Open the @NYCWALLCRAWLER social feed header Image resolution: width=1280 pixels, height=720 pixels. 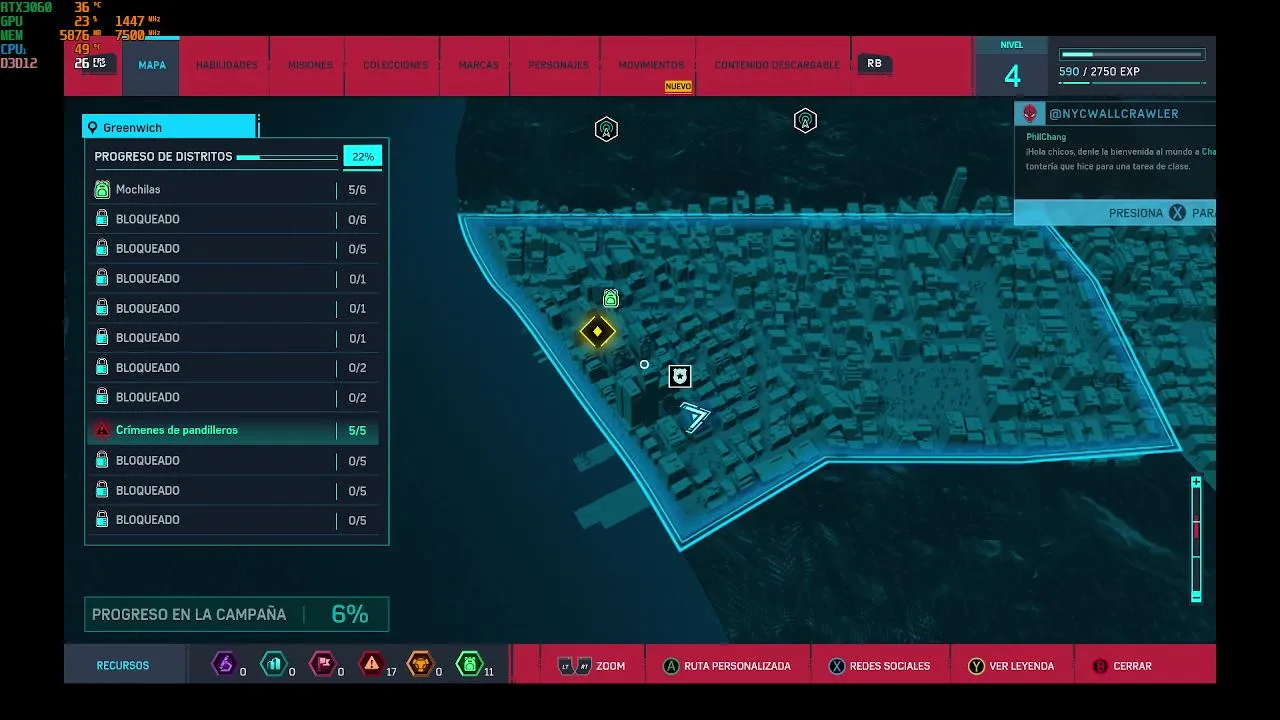click(1115, 113)
